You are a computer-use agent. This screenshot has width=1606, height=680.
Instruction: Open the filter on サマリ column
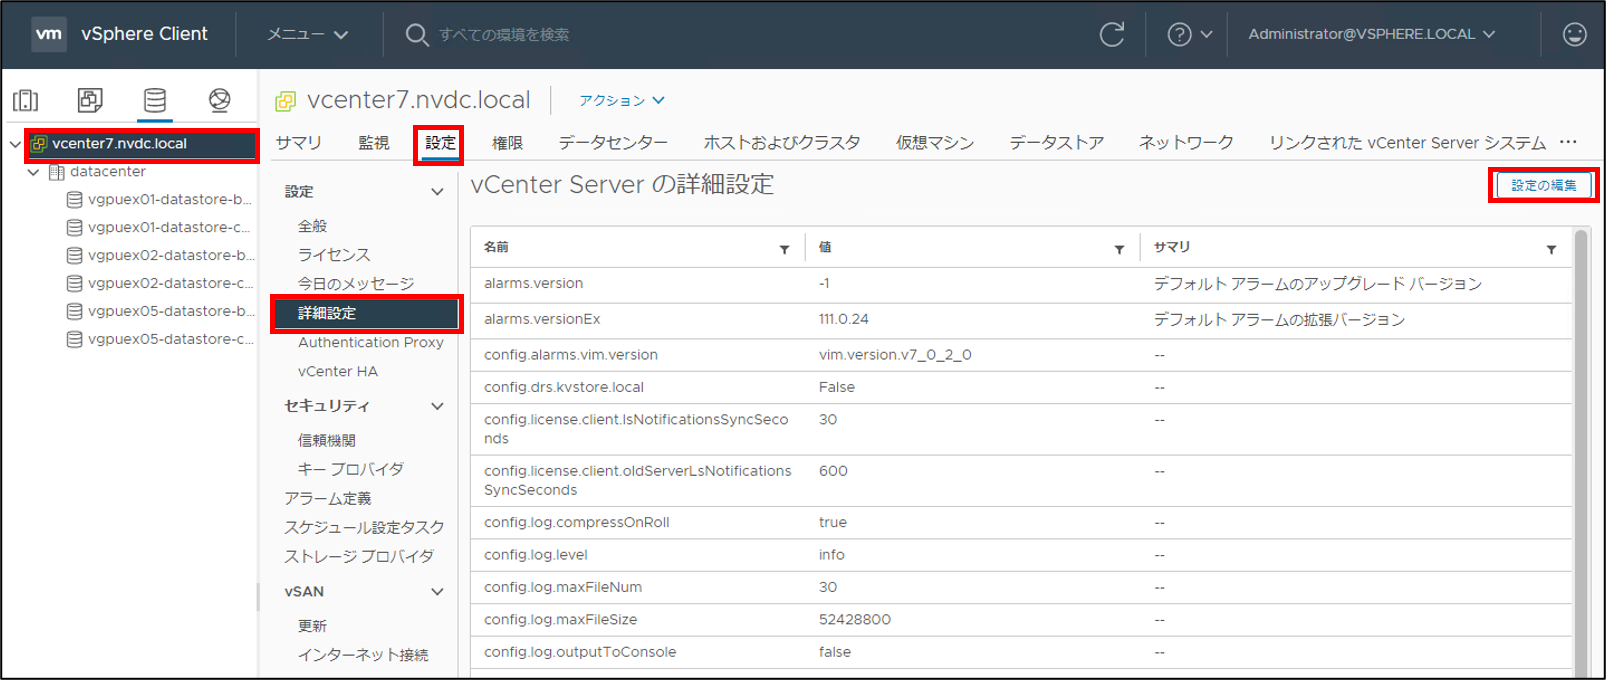(1551, 249)
